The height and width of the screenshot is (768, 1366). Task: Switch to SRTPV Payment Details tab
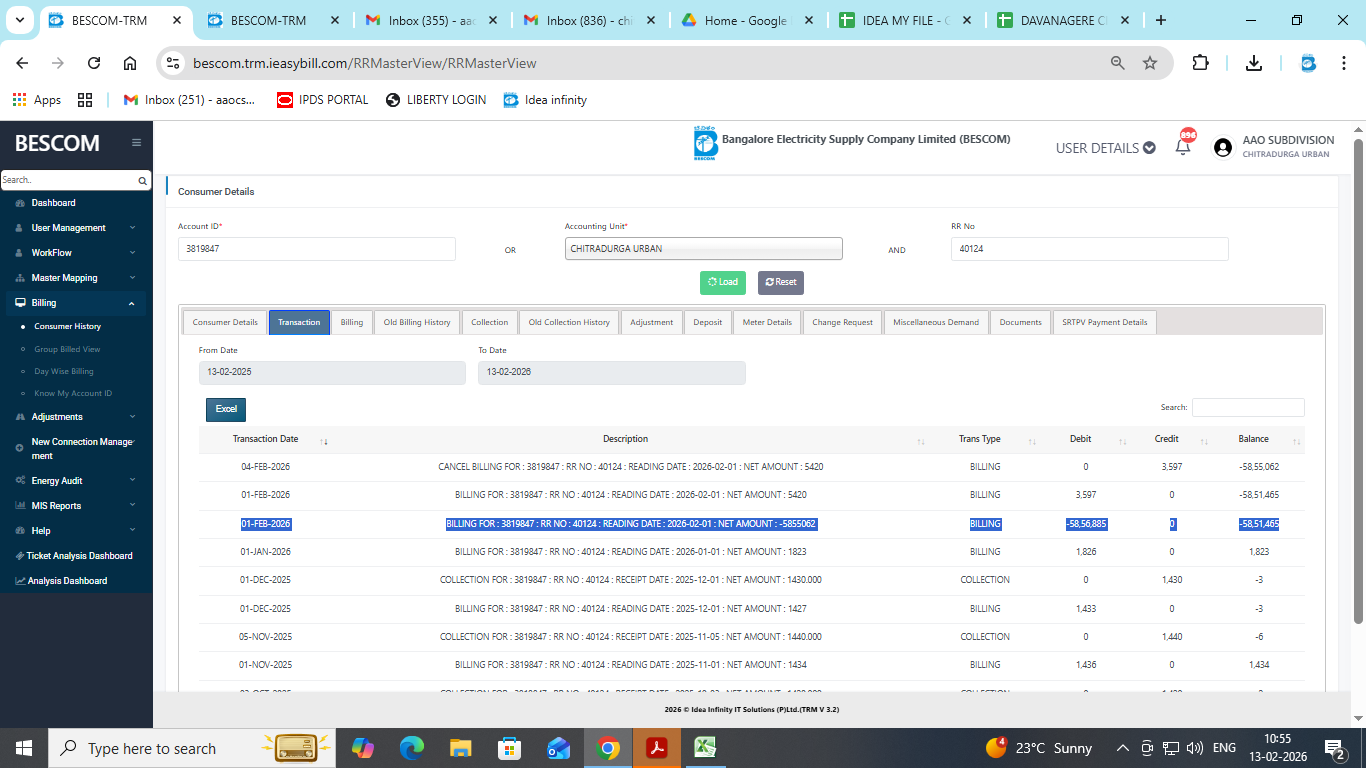coord(1104,322)
